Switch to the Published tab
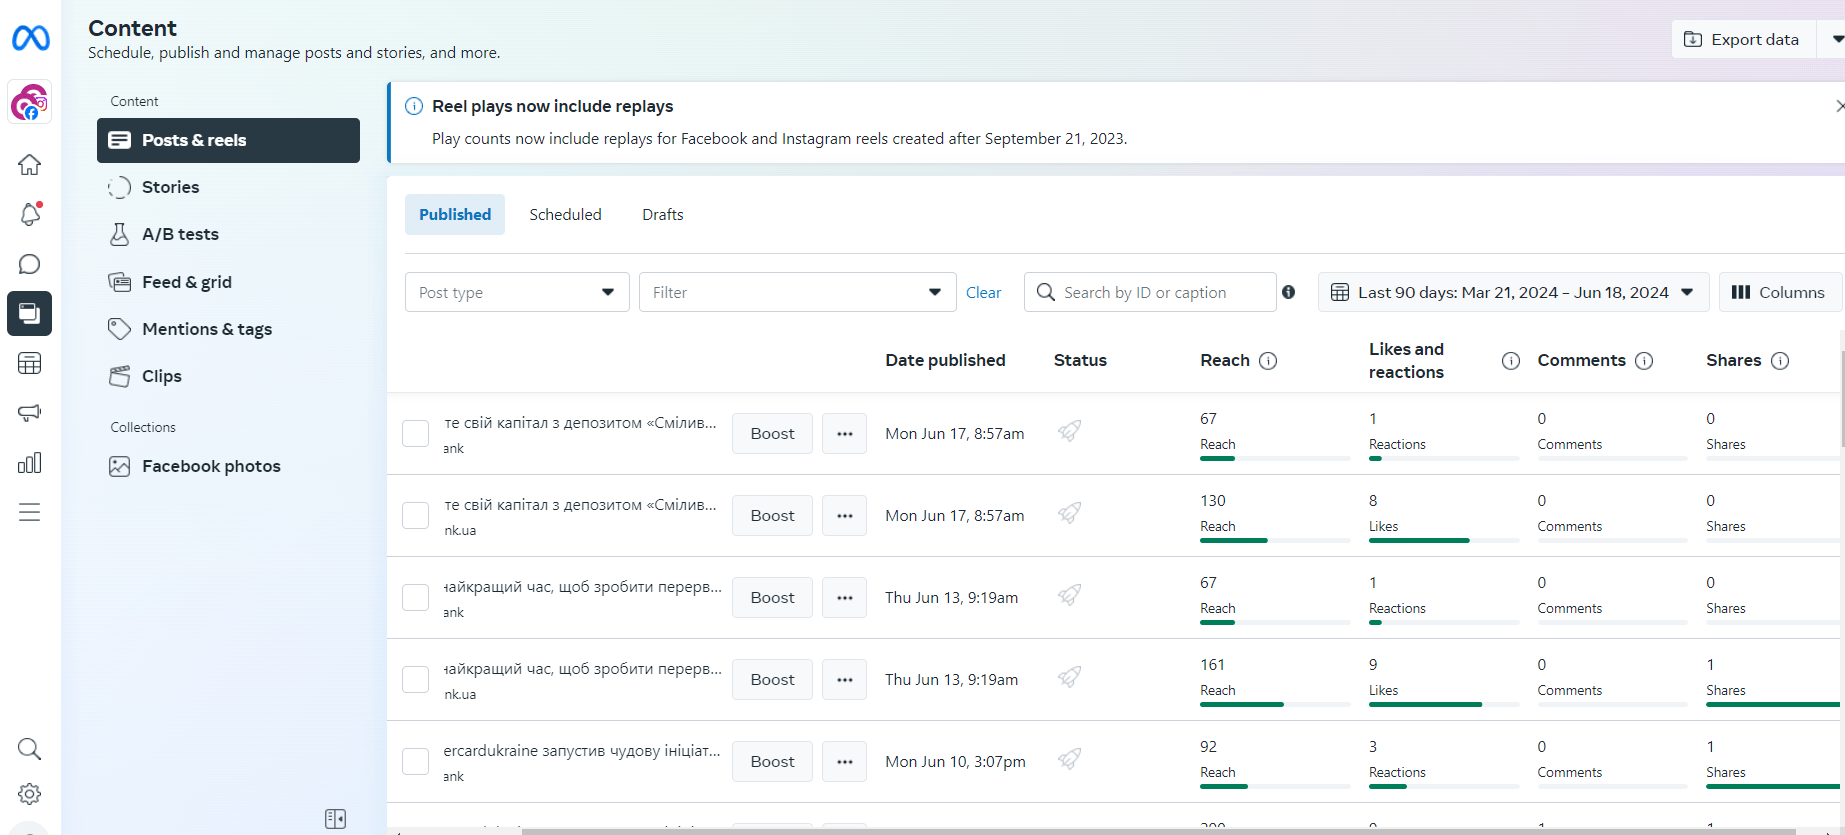The height and width of the screenshot is (835, 1845). click(x=455, y=215)
